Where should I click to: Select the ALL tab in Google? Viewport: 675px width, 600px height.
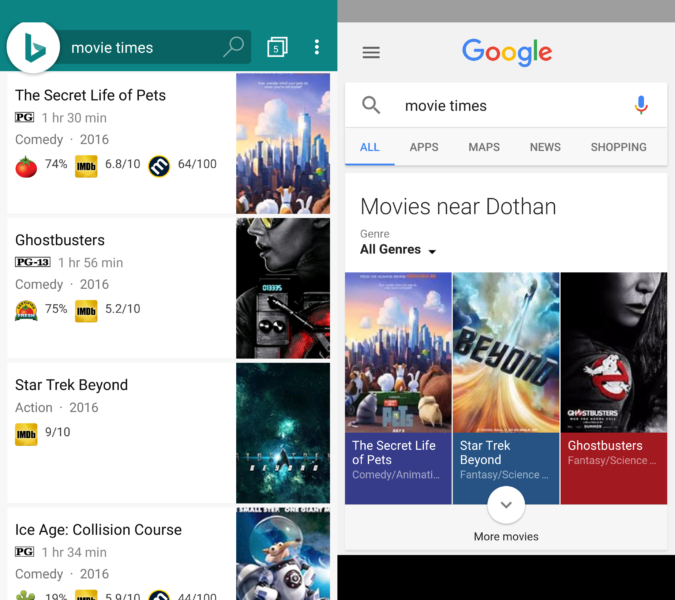(369, 147)
